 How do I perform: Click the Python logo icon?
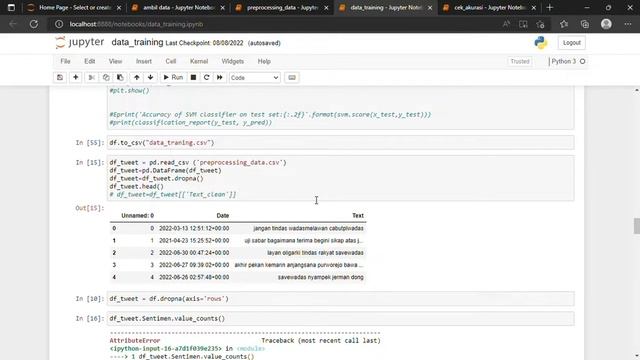[x=541, y=42]
